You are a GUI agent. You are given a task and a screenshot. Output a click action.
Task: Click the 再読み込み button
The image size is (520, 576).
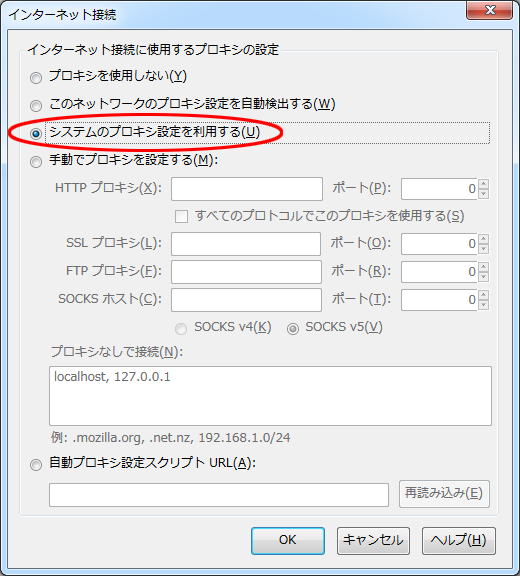(x=444, y=494)
